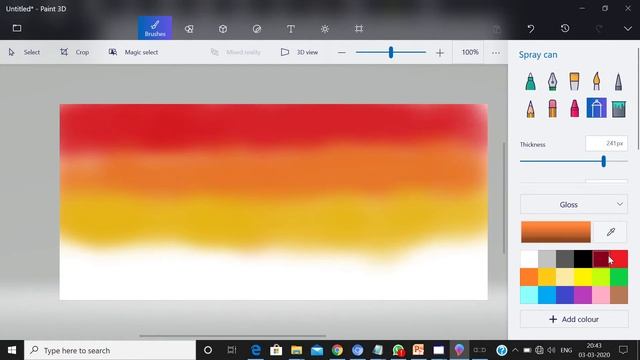Choose the bright yellow swatch
This screenshot has width=640, height=360.
[x=583, y=277]
